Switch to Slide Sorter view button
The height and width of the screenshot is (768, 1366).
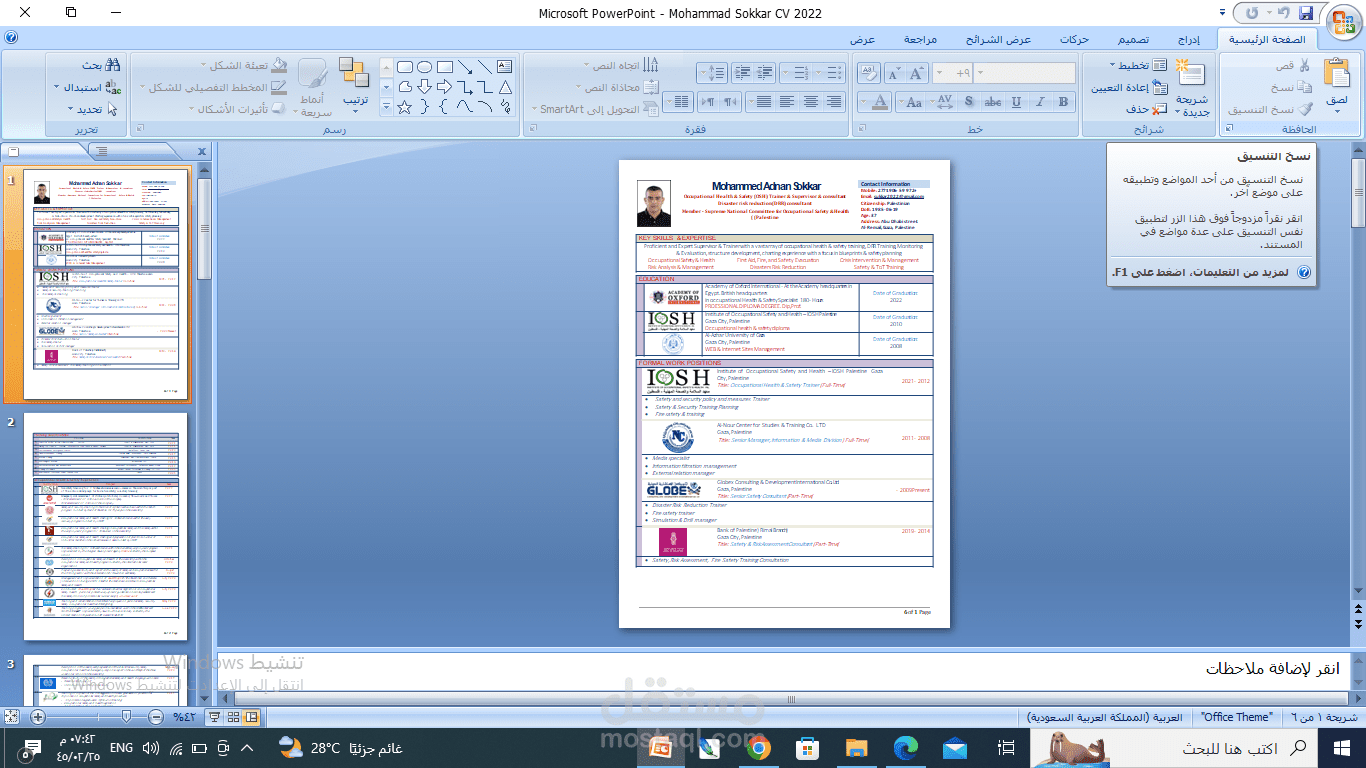click(x=233, y=717)
